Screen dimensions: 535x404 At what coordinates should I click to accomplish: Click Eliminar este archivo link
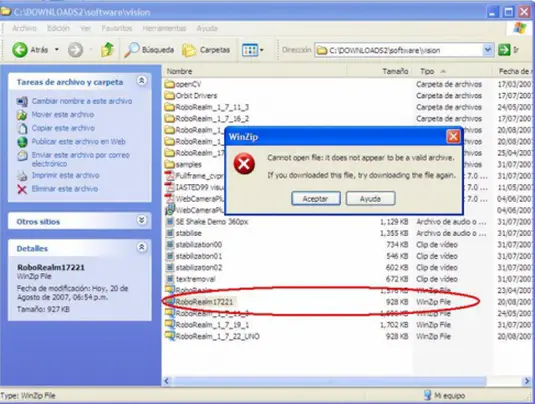[65, 189]
